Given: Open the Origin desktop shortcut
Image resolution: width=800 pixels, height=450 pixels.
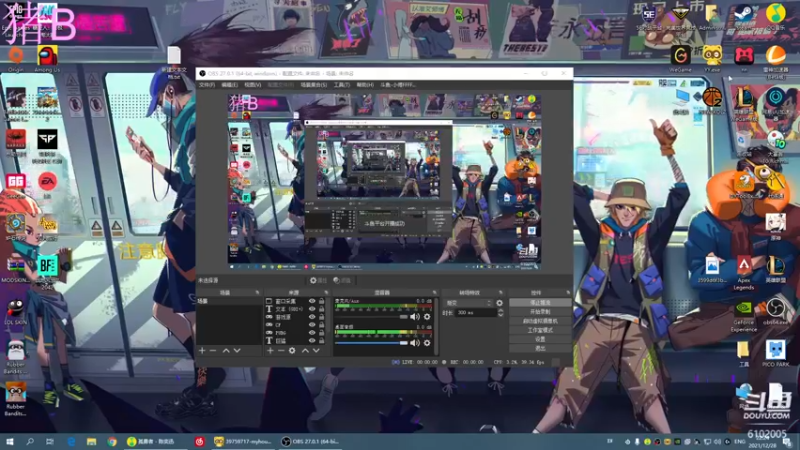Looking at the screenshot, I should tap(16, 59).
